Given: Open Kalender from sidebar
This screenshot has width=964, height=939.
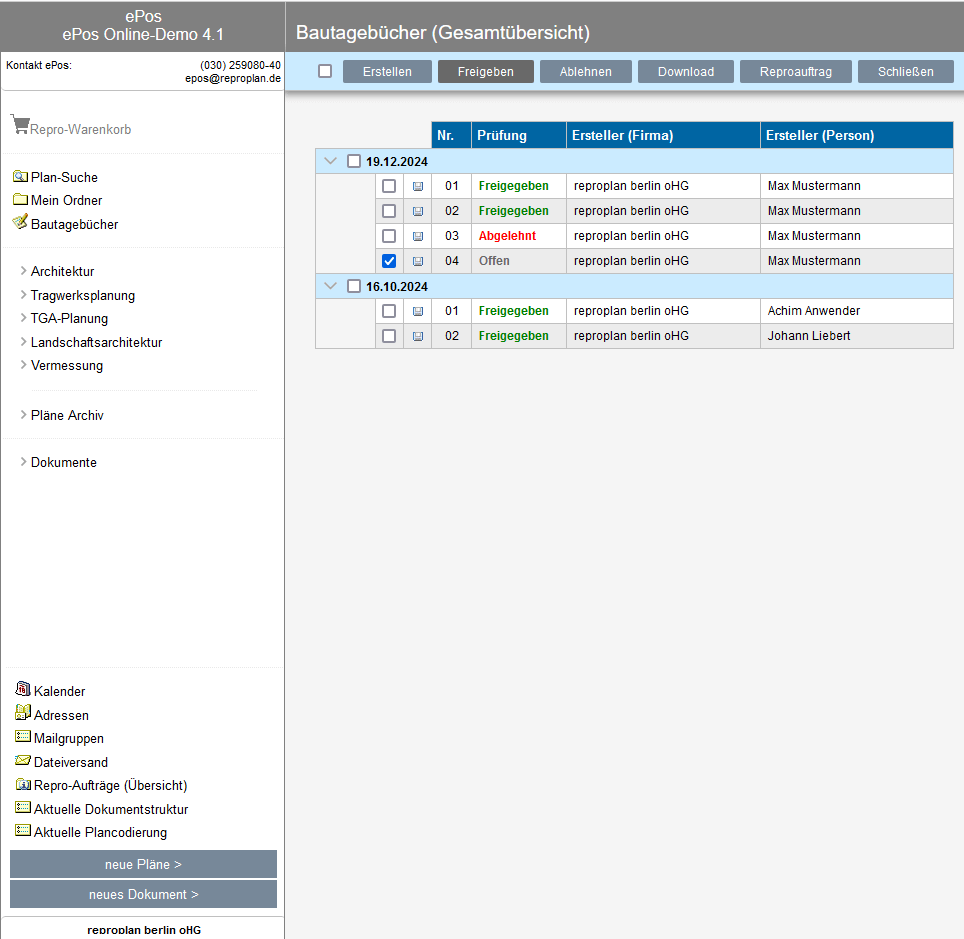Looking at the screenshot, I should tap(60, 691).
